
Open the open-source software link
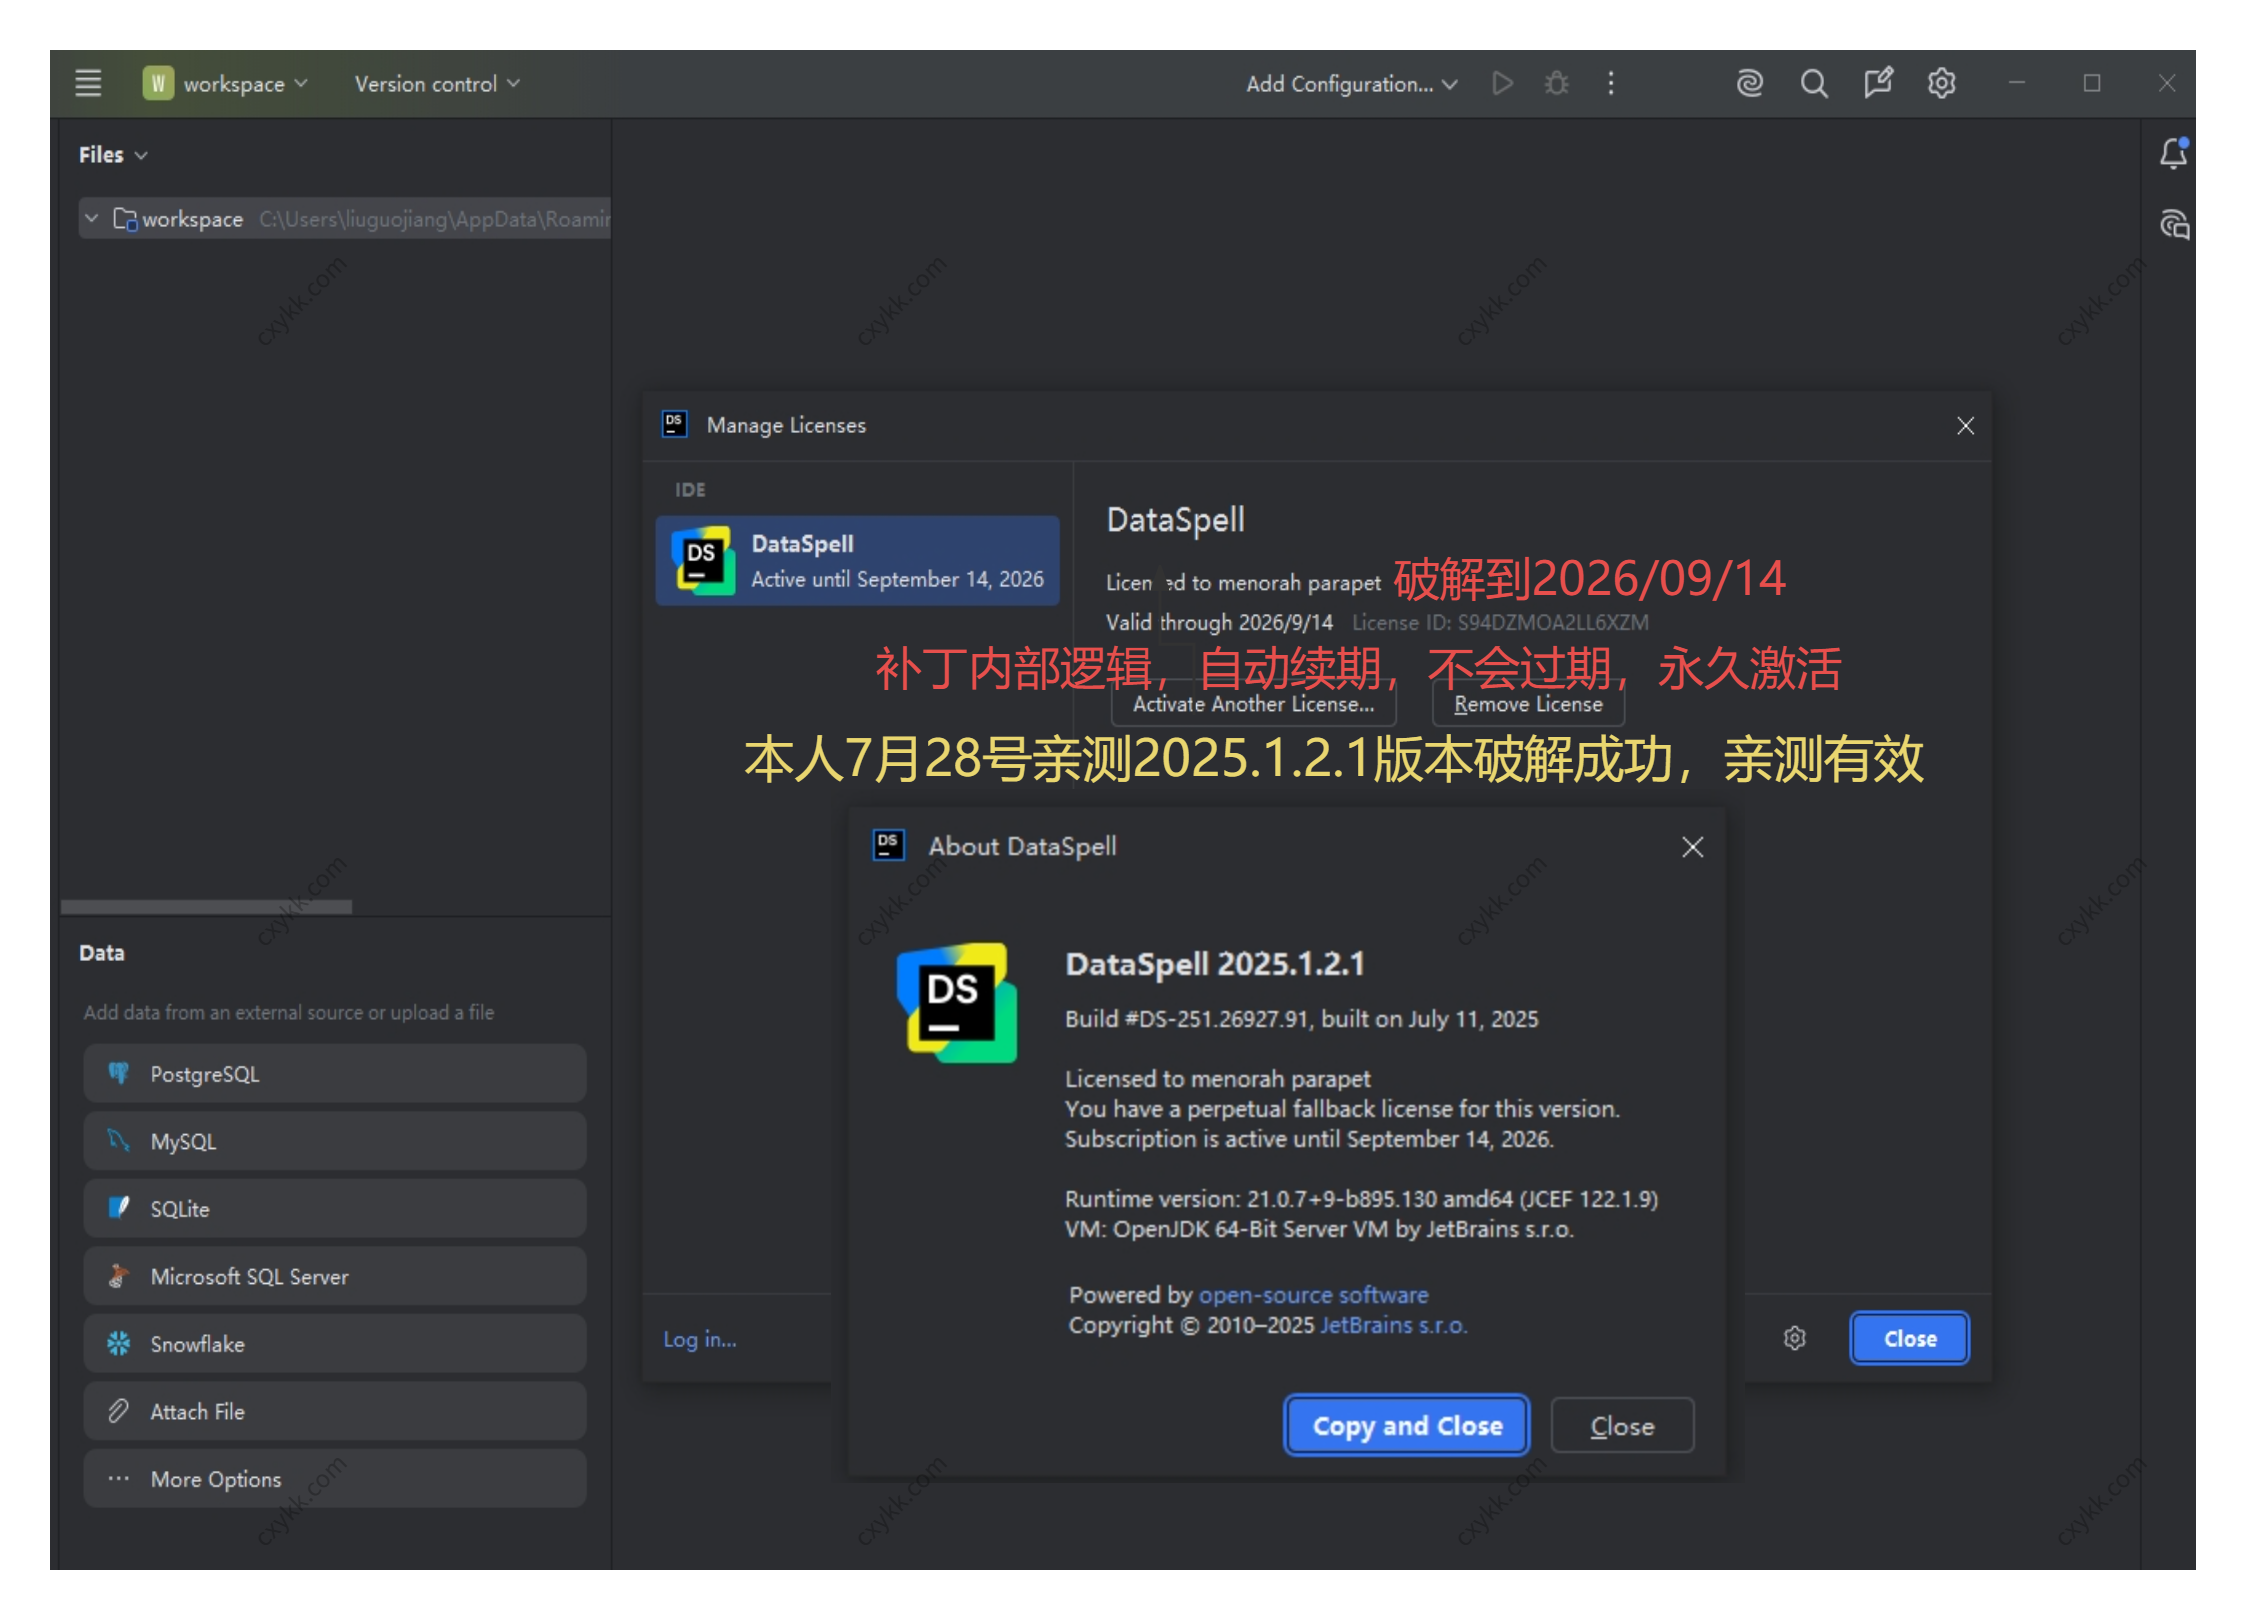point(1312,1294)
